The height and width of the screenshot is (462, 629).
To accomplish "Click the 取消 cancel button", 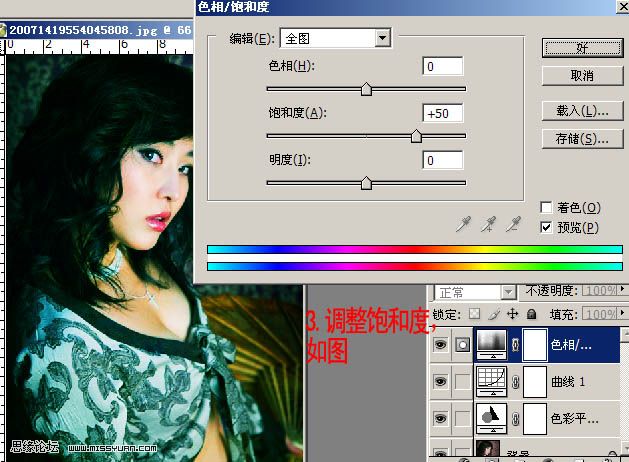I will tap(582, 75).
